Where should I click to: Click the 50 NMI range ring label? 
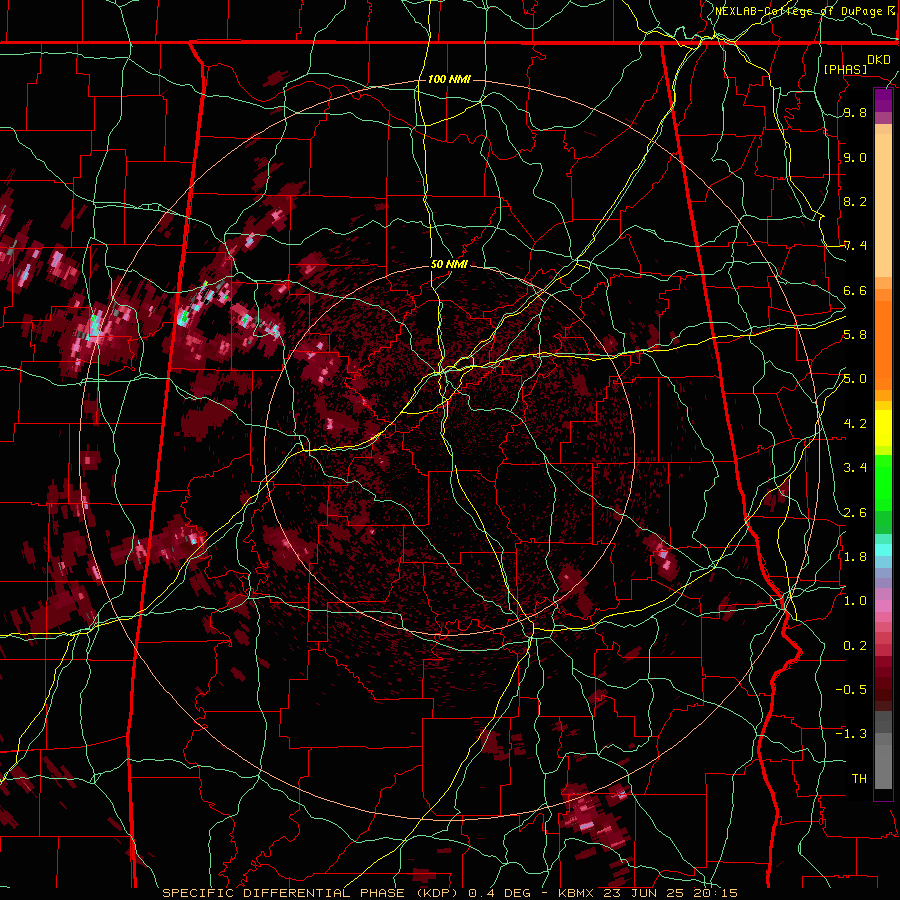449,265
